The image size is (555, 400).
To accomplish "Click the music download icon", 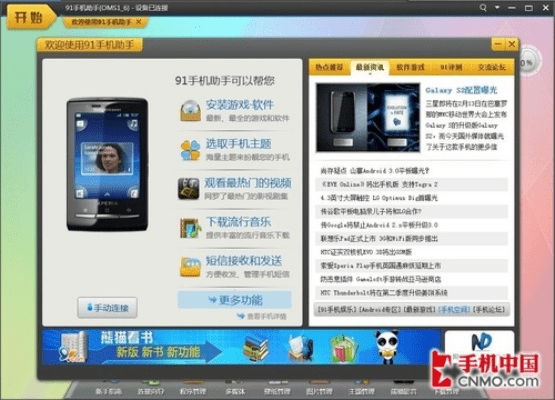I will pyautogui.click(x=190, y=228).
